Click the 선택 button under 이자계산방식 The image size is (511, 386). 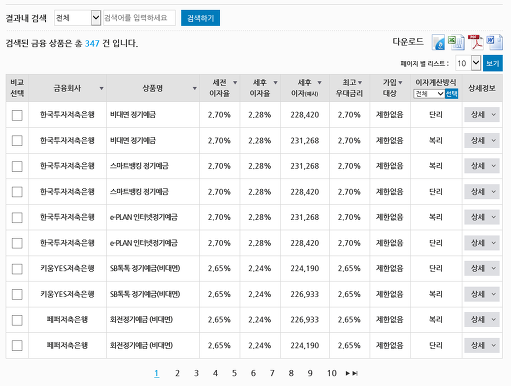click(452, 94)
